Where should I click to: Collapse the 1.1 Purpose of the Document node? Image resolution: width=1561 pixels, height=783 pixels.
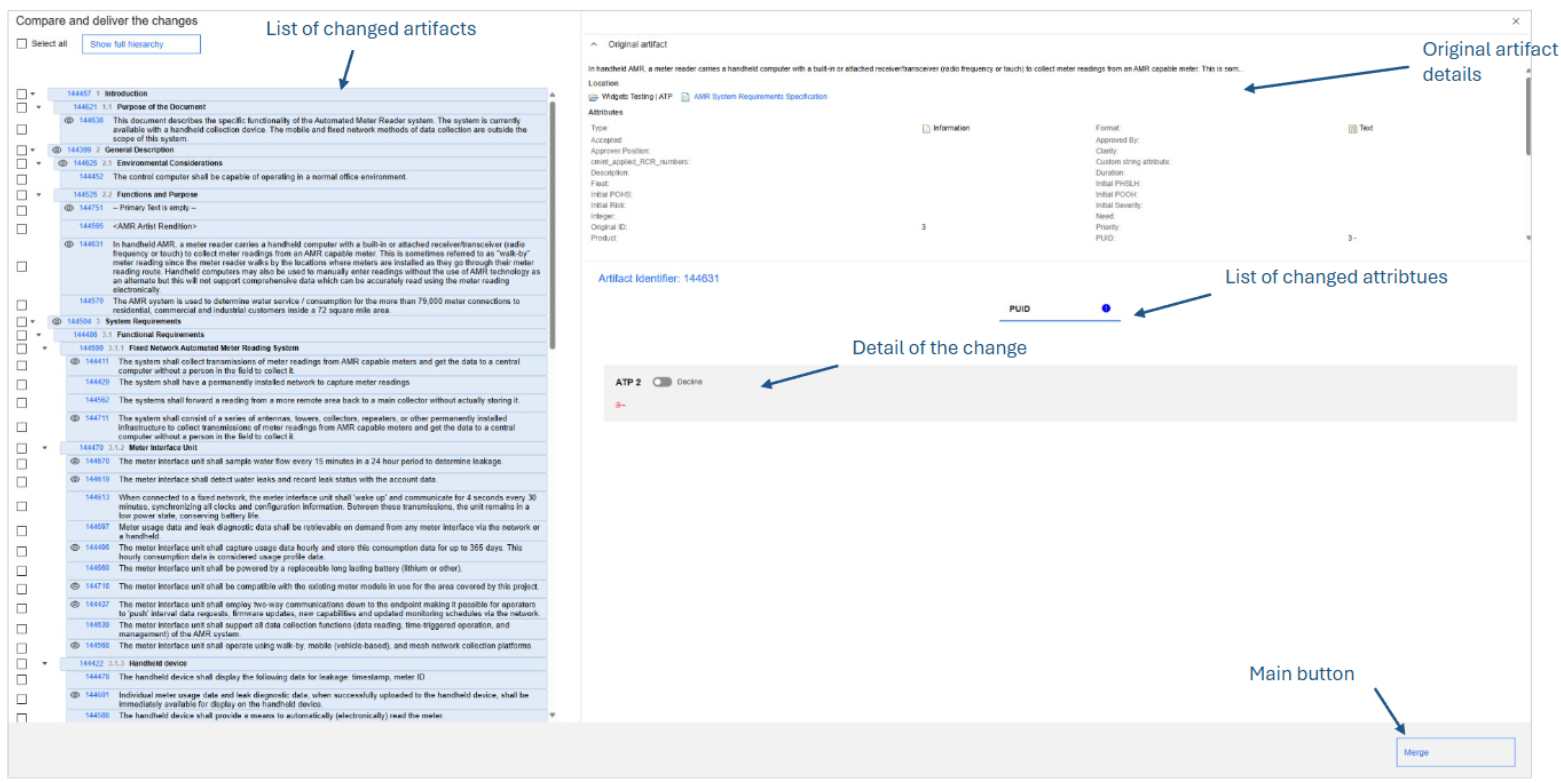[x=38, y=107]
